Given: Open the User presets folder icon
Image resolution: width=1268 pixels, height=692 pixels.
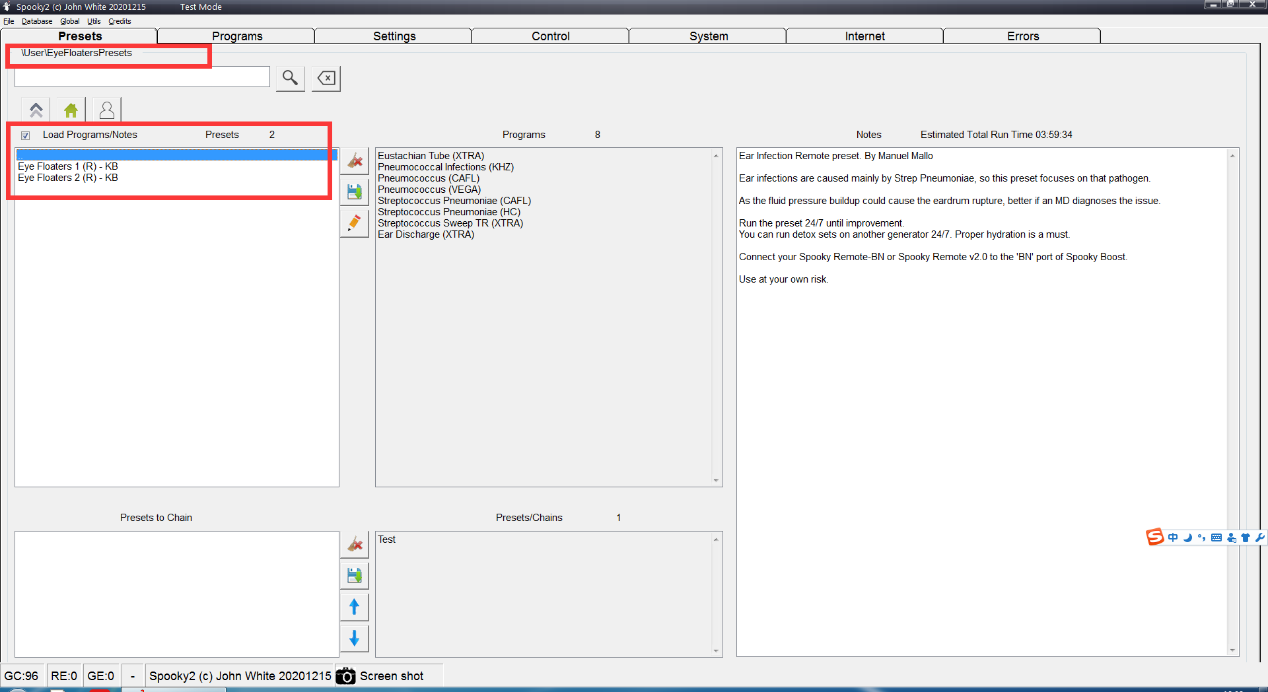Looking at the screenshot, I should (x=106, y=110).
